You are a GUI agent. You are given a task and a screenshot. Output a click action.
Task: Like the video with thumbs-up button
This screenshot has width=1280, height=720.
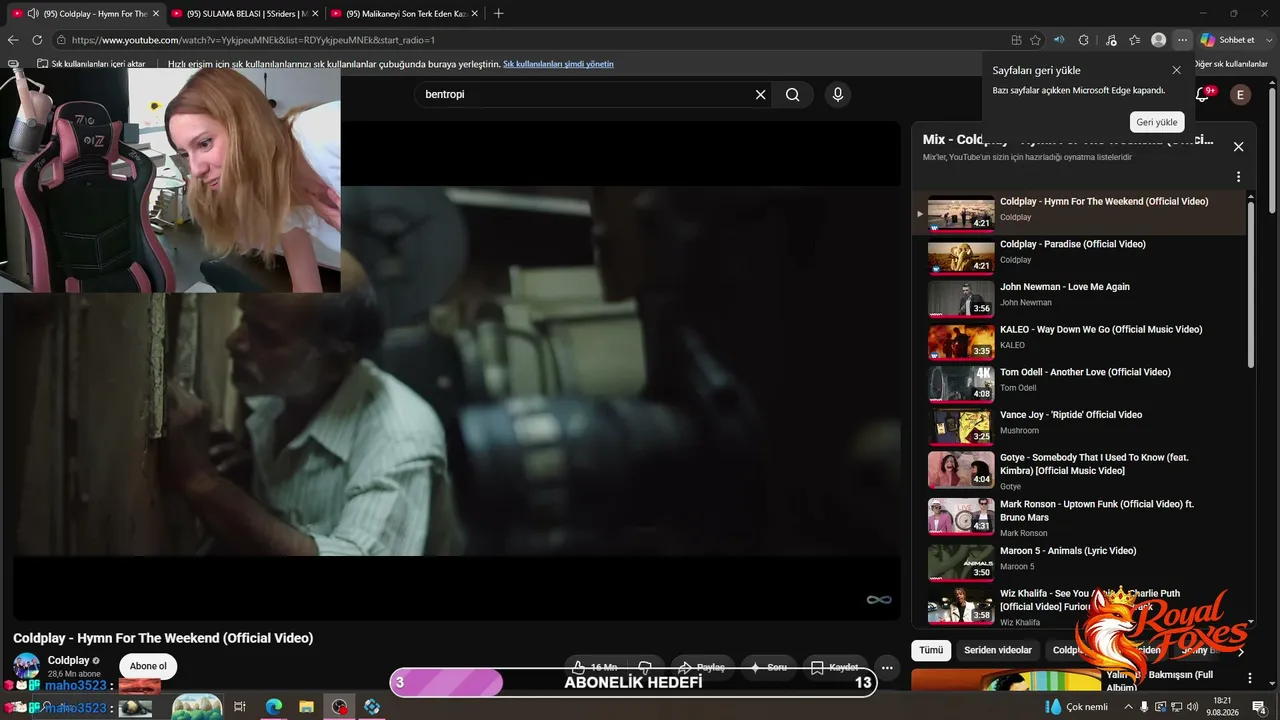coord(595,667)
